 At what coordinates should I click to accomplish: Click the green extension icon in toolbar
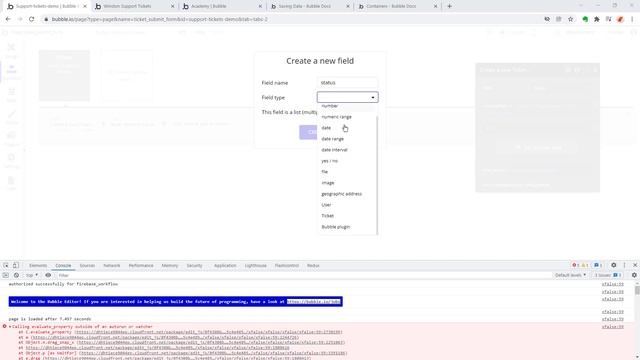tap(585, 19)
